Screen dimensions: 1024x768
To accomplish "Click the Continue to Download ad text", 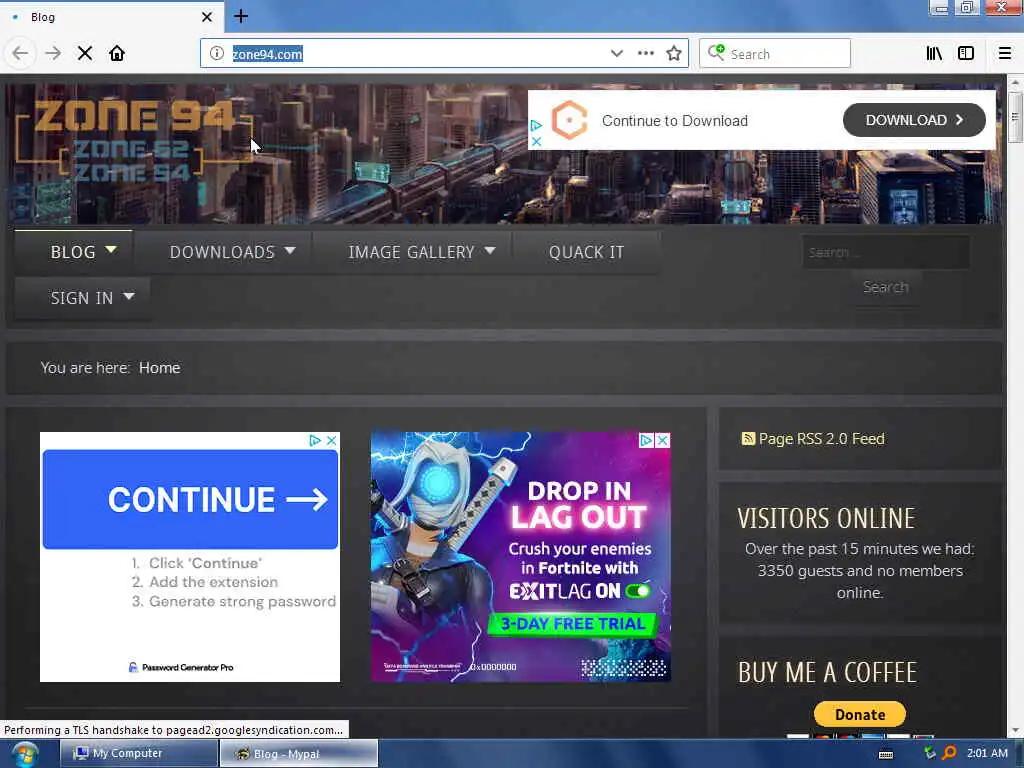I will click(x=675, y=121).
